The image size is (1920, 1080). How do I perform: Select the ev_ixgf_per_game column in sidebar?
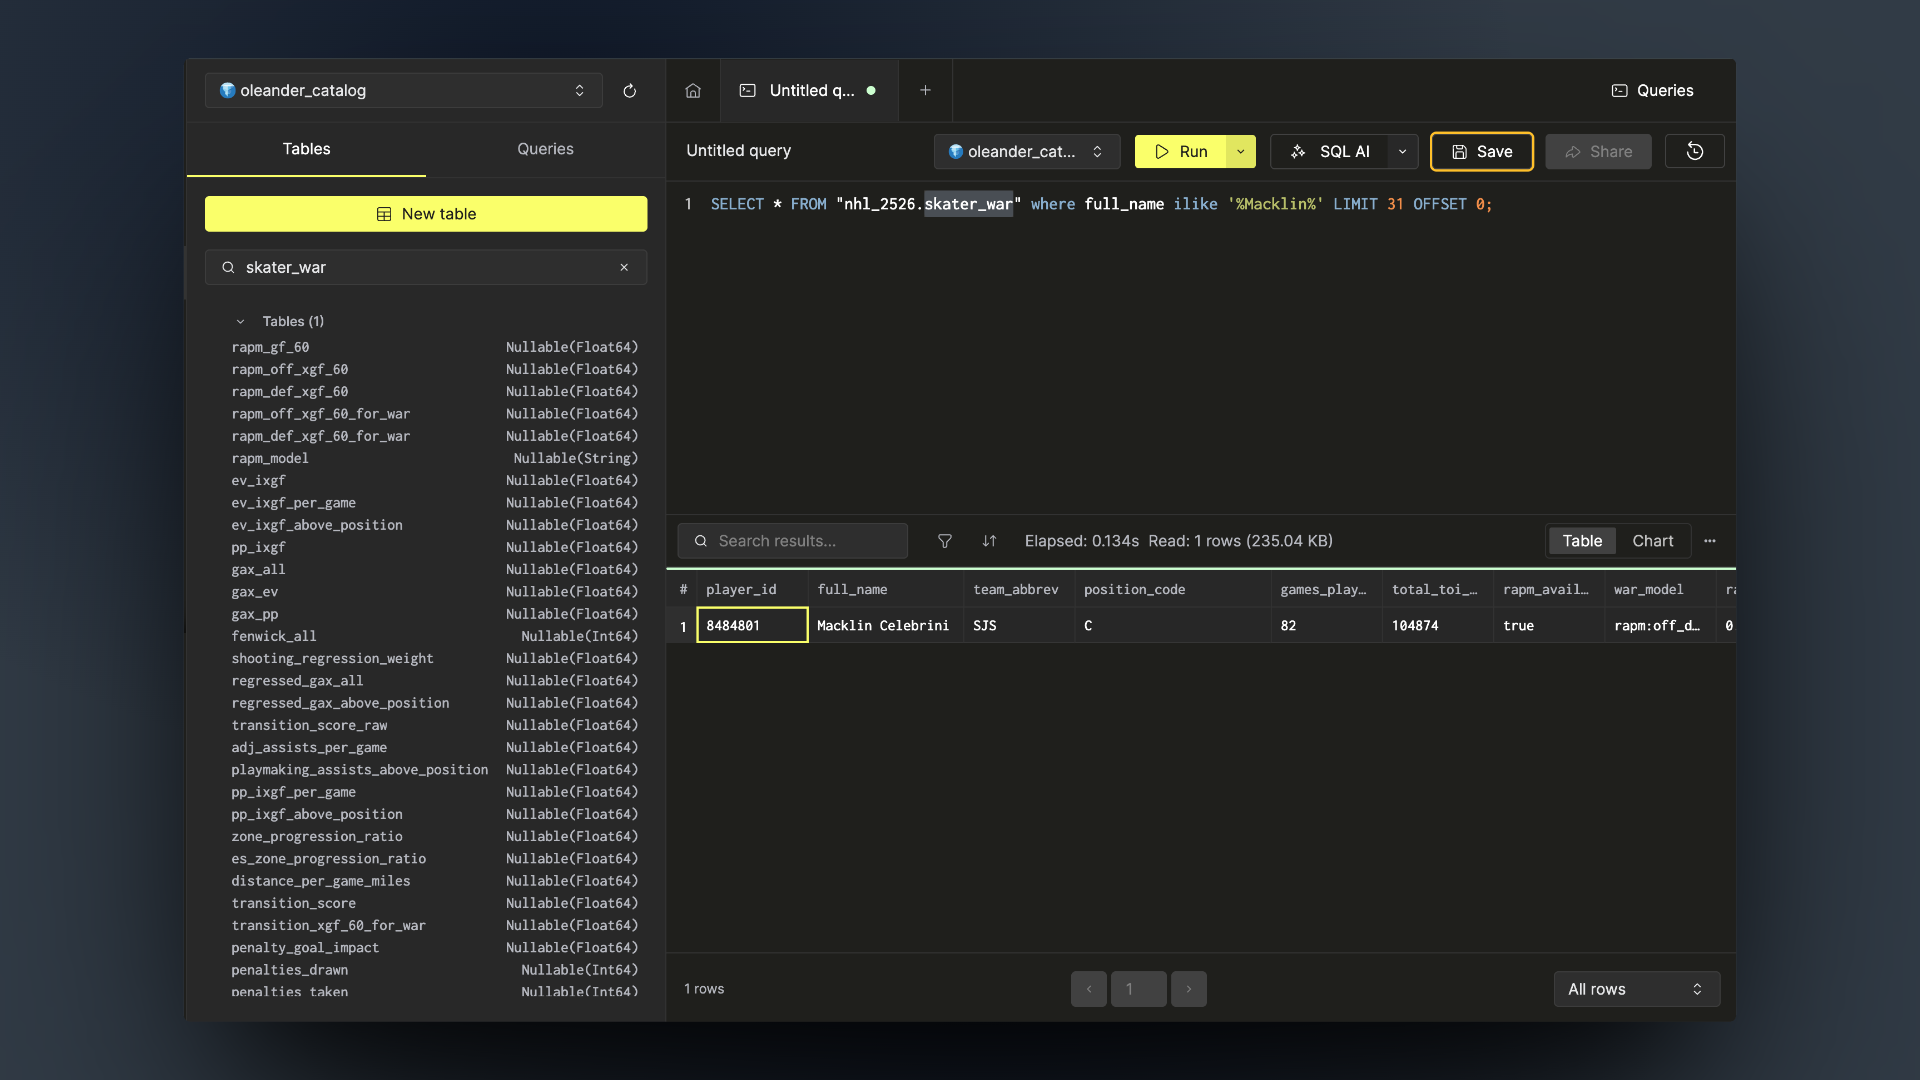(x=434, y=503)
